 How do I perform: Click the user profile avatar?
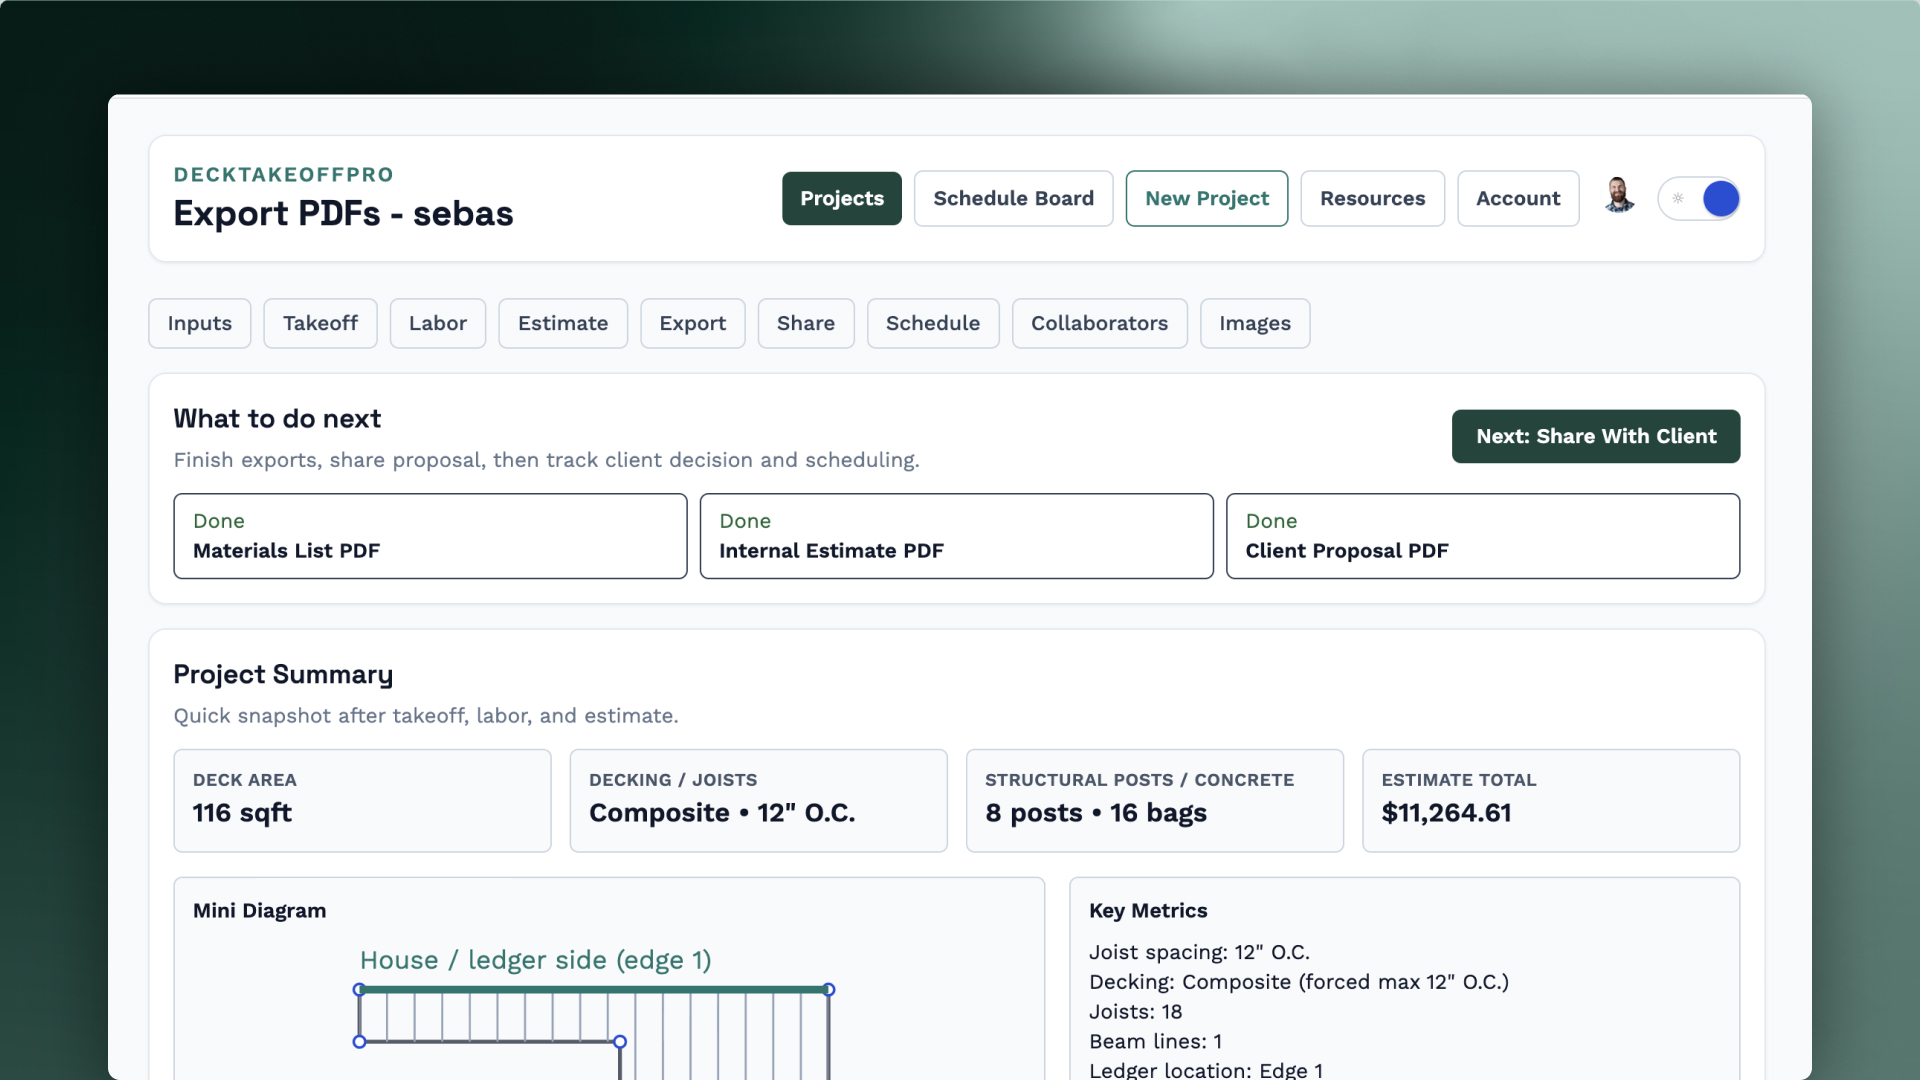coord(1619,197)
